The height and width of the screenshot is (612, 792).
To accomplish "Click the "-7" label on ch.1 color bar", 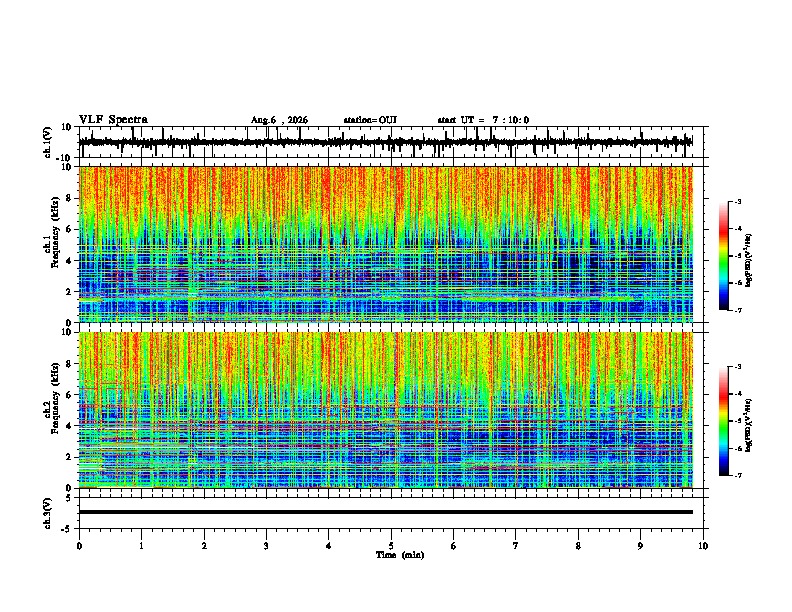I will (737, 310).
